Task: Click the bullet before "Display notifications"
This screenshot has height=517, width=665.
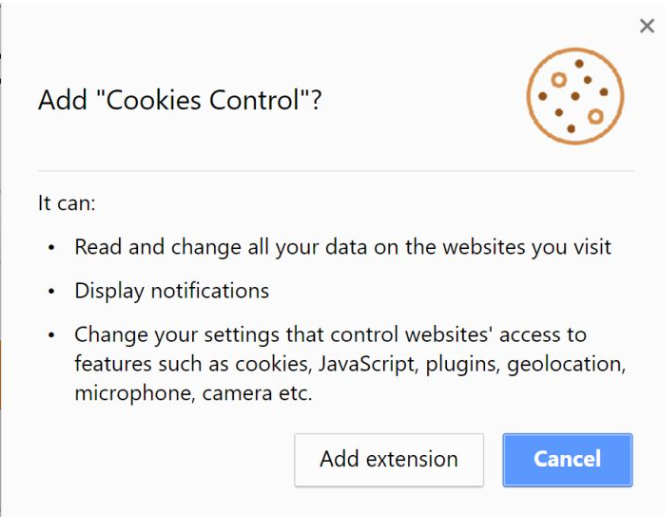Action: pyautogui.click(x=52, y=292)
